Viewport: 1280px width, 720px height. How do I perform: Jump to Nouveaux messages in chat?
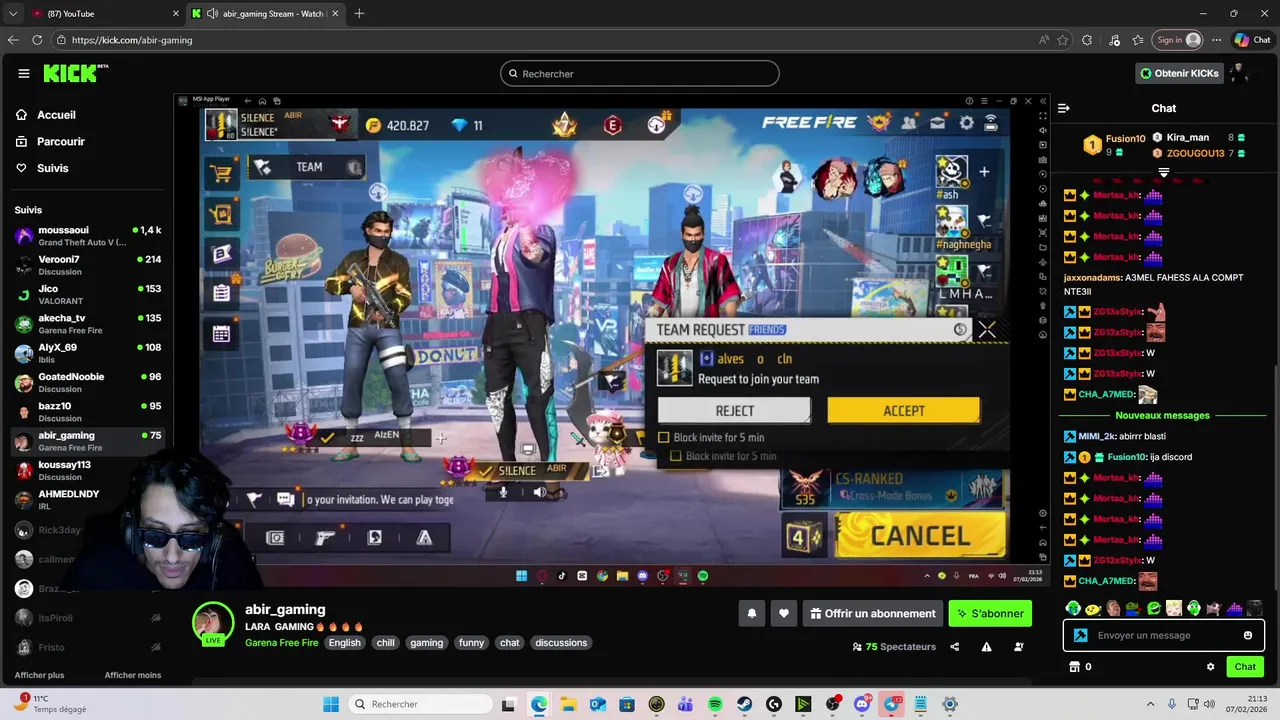point(1162,415)
